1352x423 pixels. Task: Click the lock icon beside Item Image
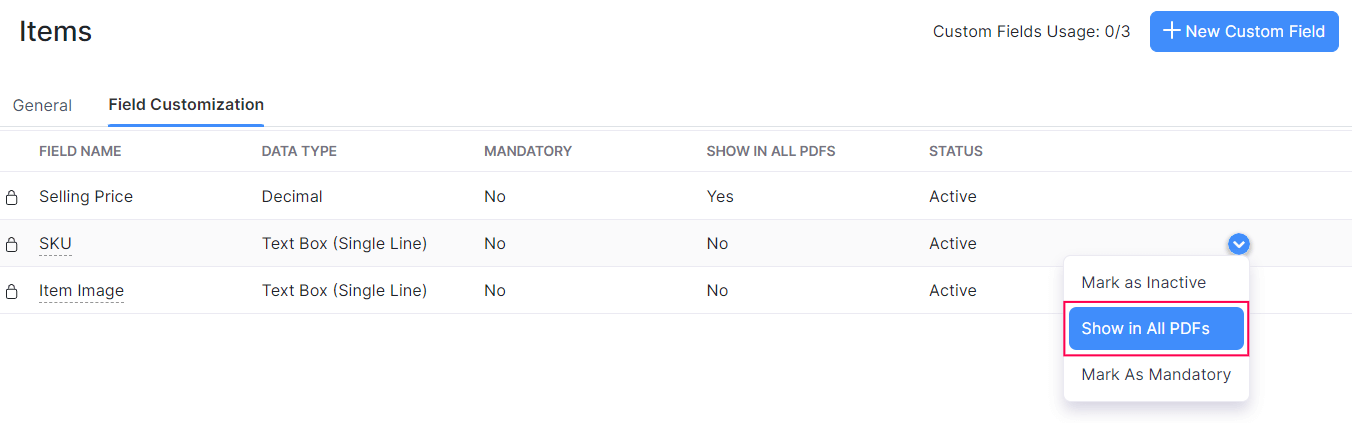(x=12, y=292)
